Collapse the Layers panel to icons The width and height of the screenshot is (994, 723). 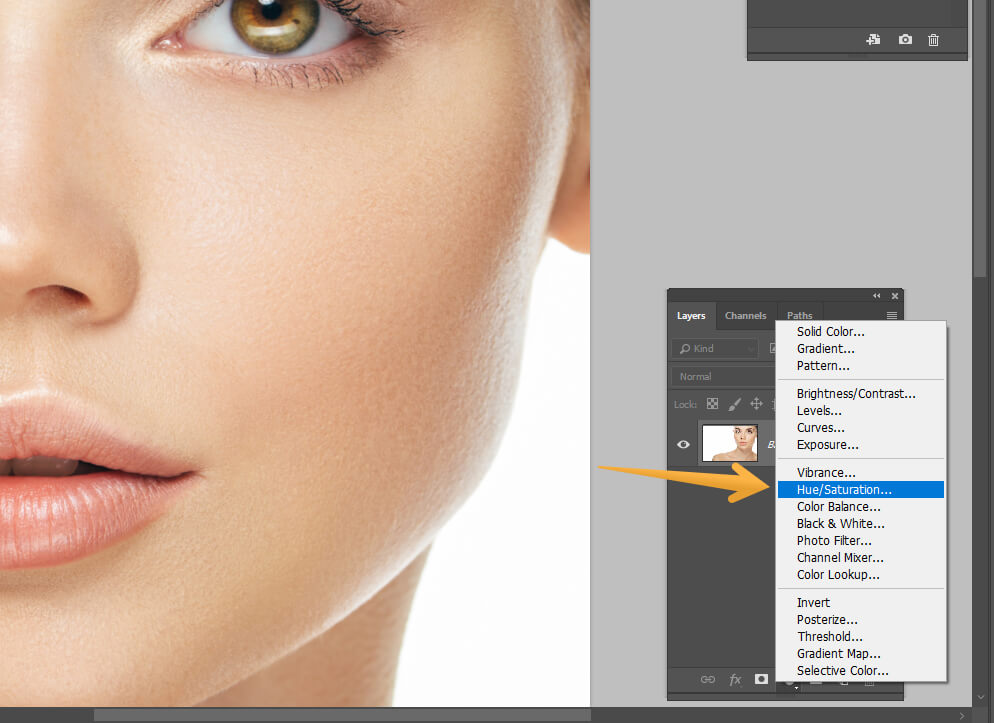[876, 295]
